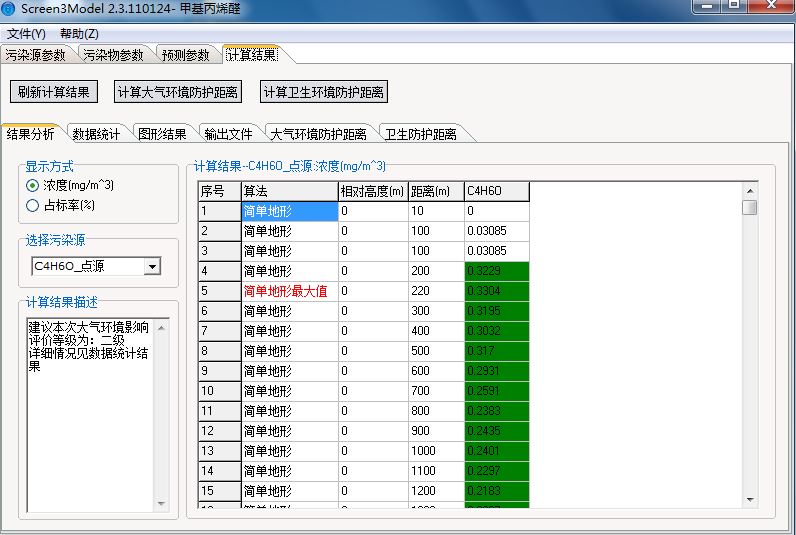The height and width of the screenshot is (535, 796).
Task: Switch to the 污染物参数 tab
Action: (114, 55)
